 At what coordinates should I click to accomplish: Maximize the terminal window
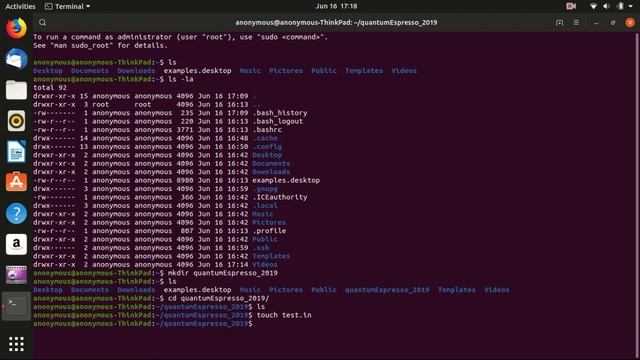[x=613, y=22]
